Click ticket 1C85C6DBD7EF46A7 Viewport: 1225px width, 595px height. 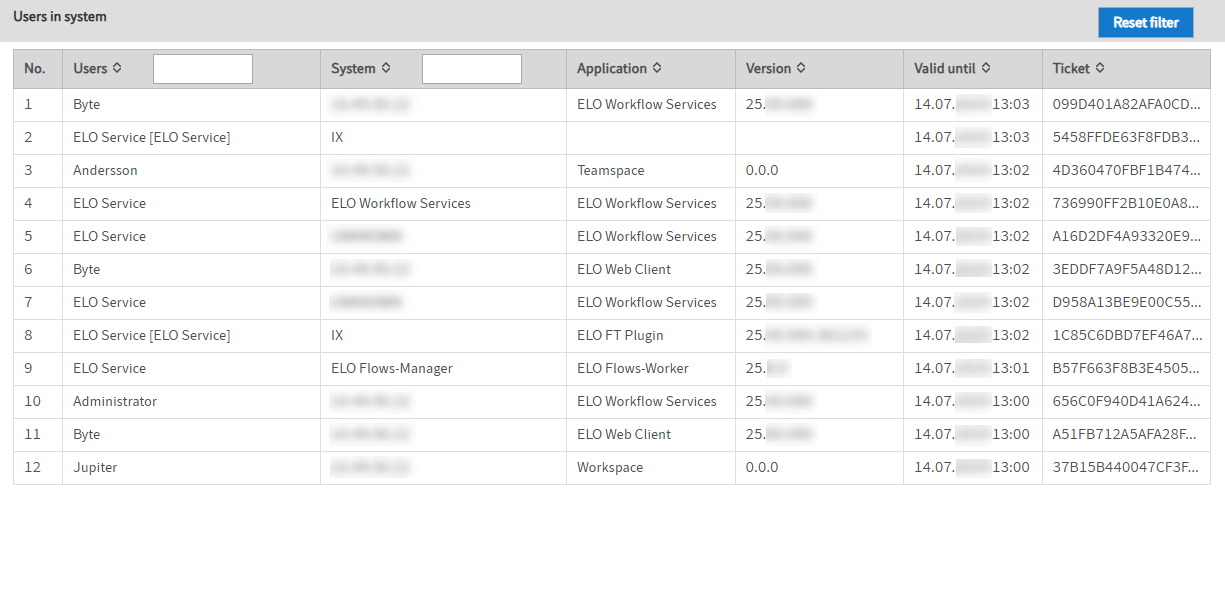[x=1127, y=335]
